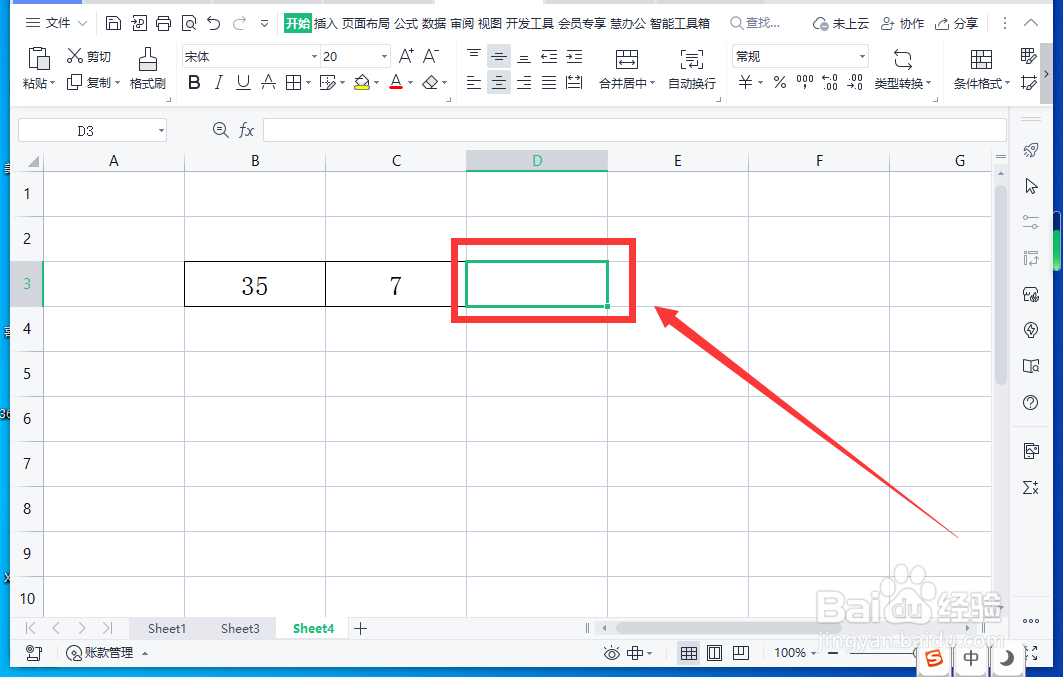Open the font name dropdown 宋体

tap(314, 56)
